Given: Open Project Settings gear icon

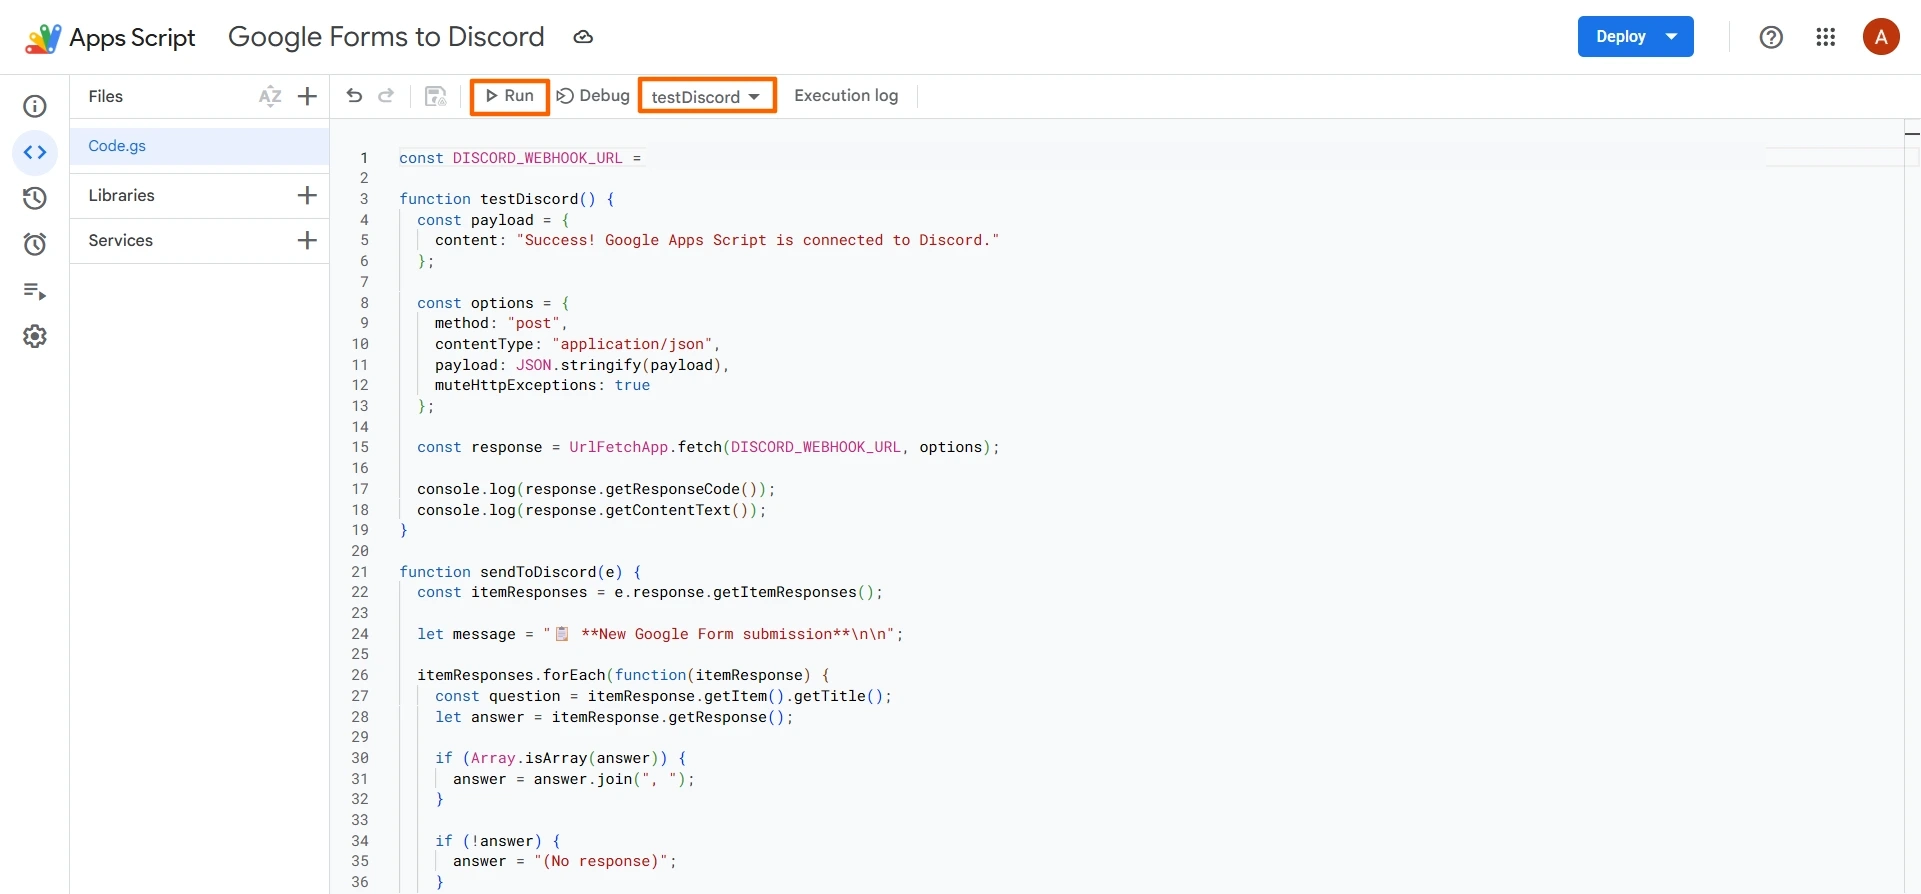Looking at the screenshot, I should click(x=35, y=336).
